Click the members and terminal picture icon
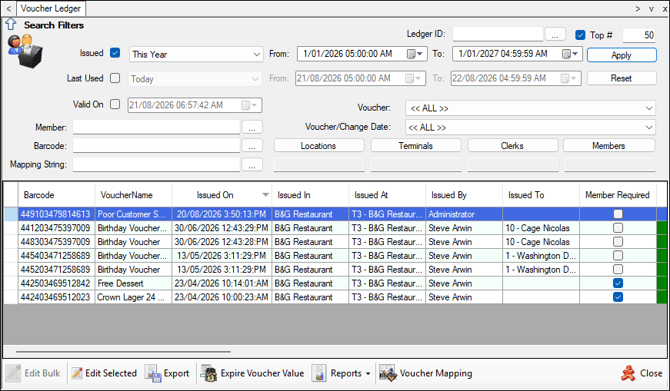The image size is (670, 391). click(25, 52)
